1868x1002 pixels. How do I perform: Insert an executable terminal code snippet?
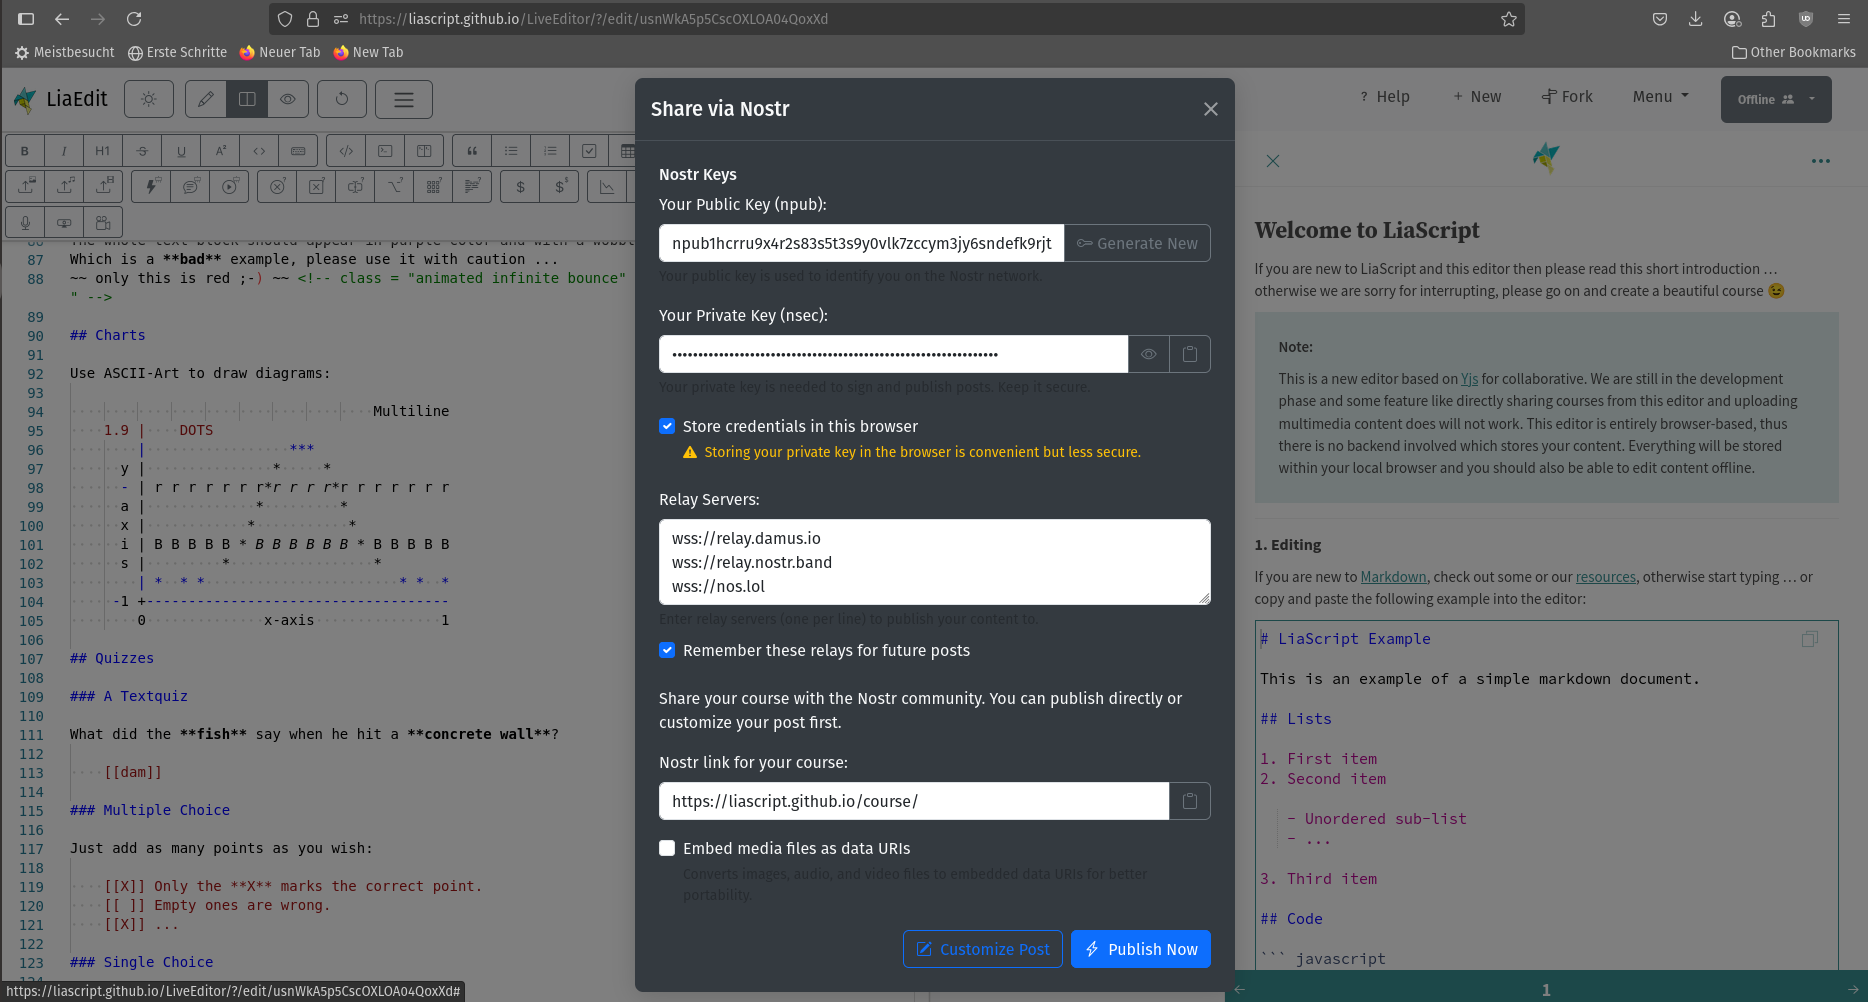point(385,151)
